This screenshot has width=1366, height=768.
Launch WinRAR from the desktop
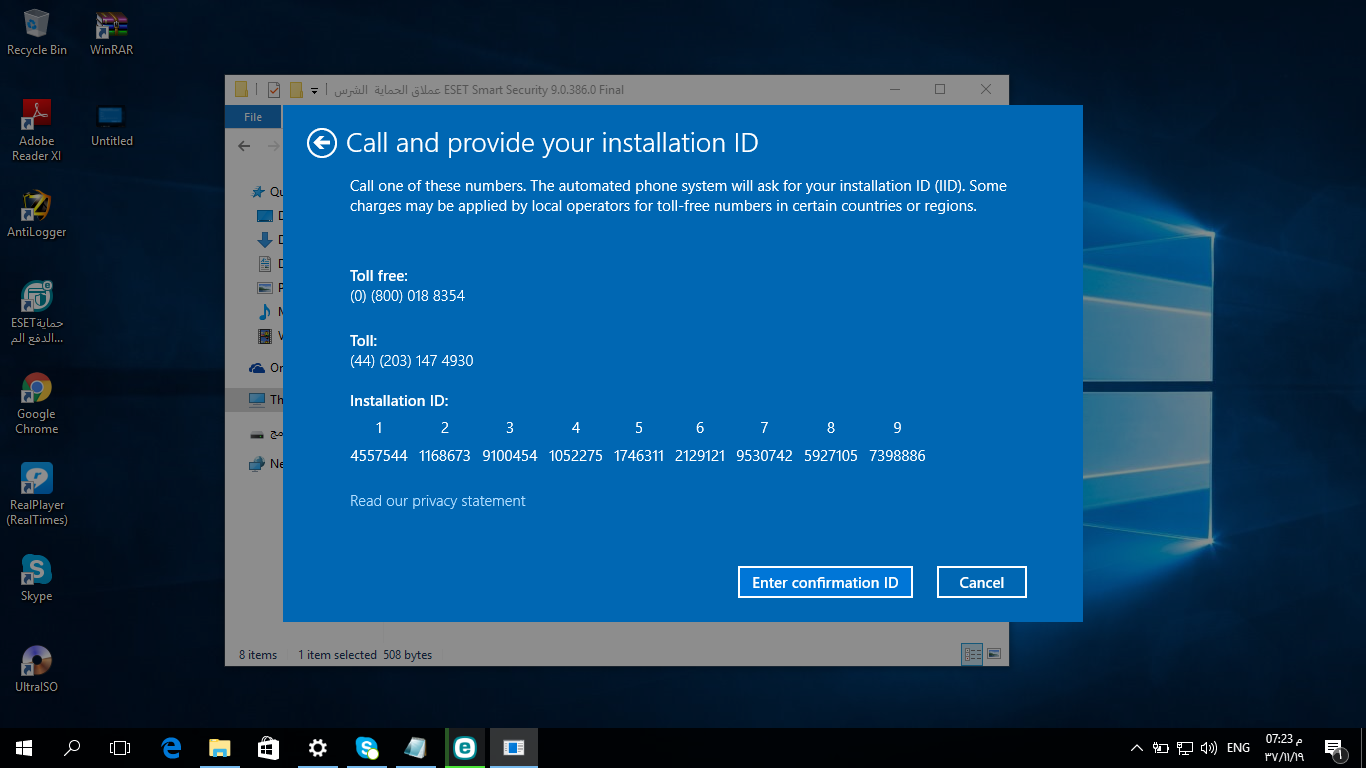(112, 32)
